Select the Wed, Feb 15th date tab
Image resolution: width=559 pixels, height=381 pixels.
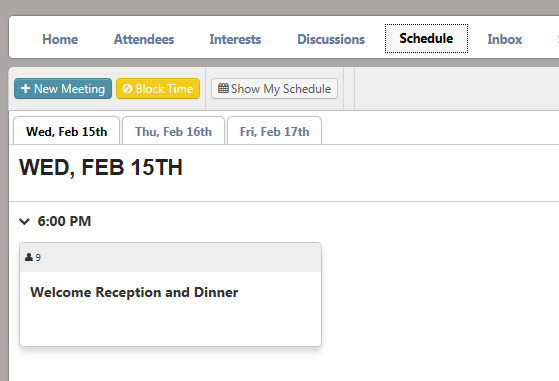[x=66, y=131]
